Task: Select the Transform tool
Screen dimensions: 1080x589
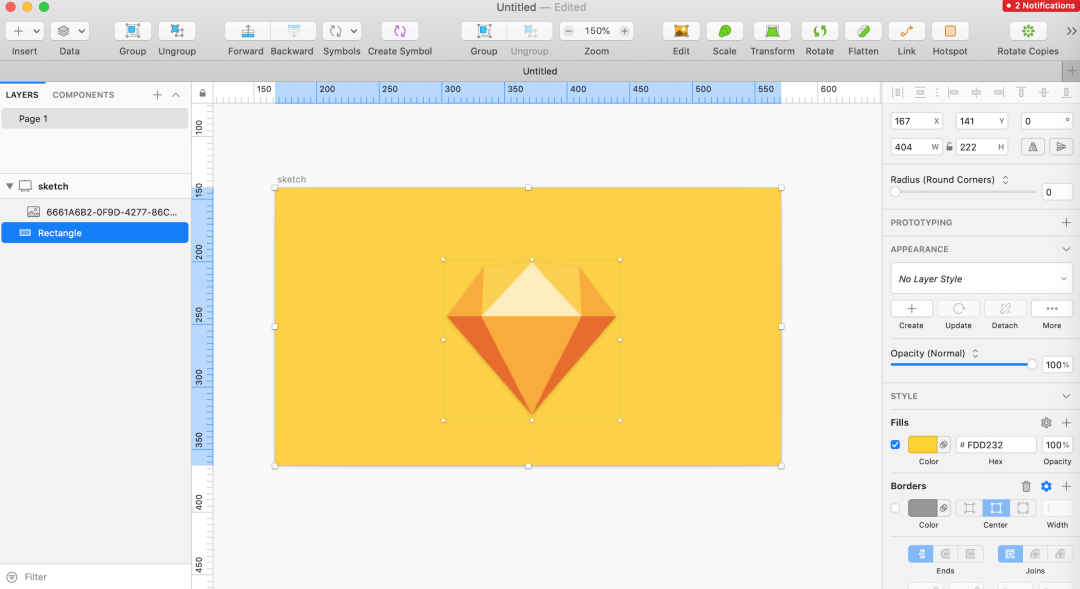Action: click(772, 31)
